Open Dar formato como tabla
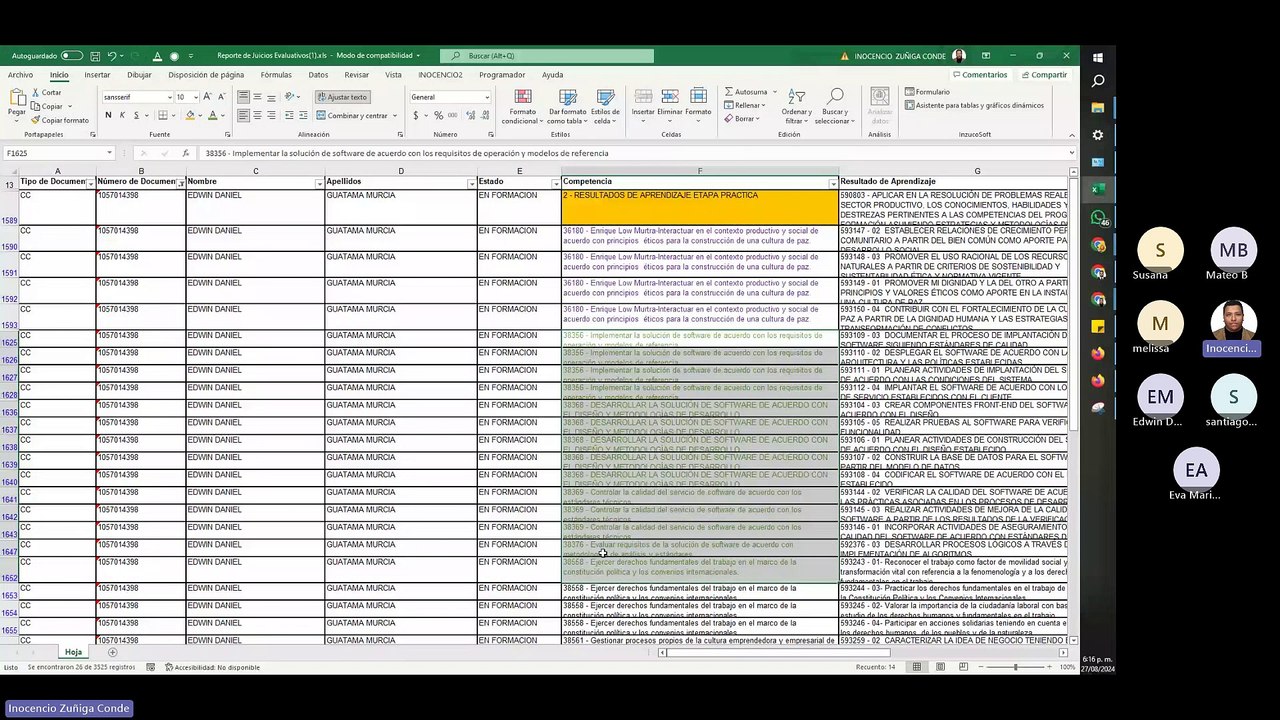The image size is (1280, 720). [x=567, y=106]
